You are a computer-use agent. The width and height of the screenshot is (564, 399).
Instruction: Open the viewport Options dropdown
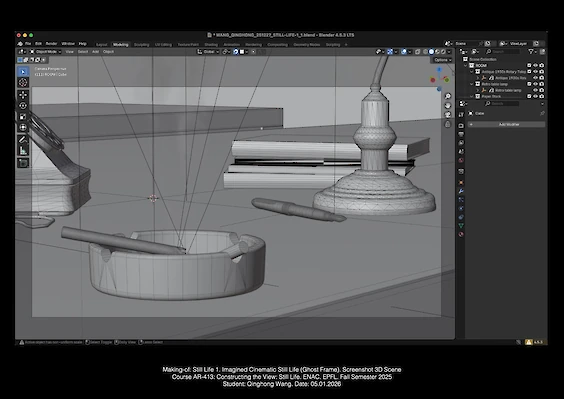click(442, 60)
